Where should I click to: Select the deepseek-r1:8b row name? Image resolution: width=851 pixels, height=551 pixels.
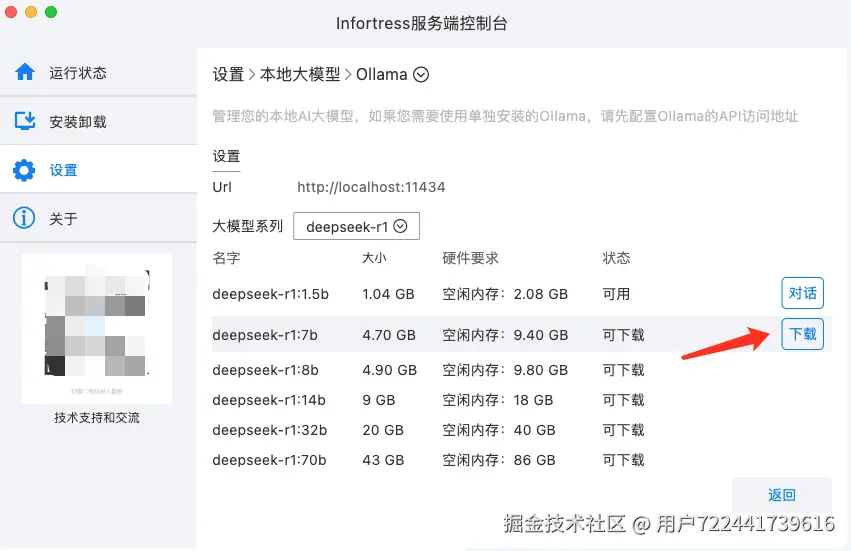265,370
